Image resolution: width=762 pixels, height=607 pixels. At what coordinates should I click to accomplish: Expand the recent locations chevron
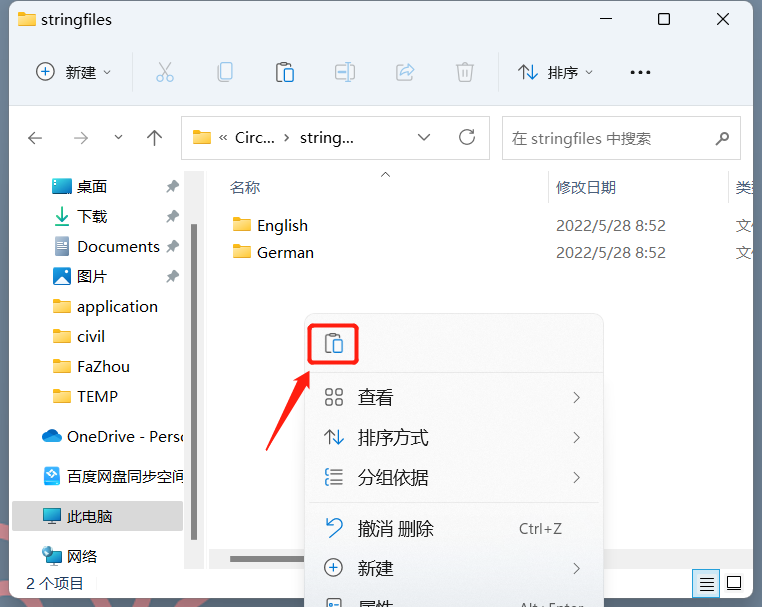point(118,138)
